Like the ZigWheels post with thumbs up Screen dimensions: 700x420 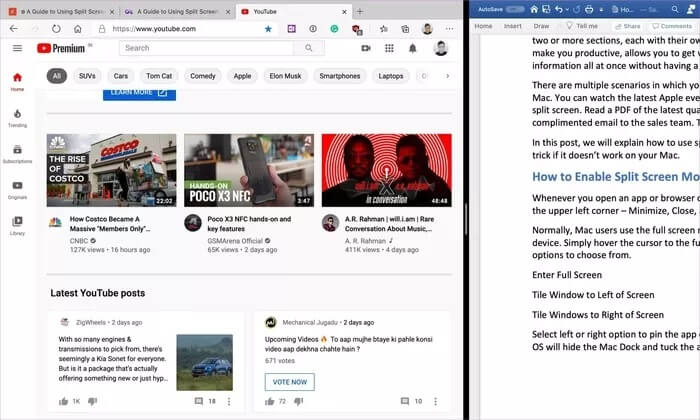(63, 401)
